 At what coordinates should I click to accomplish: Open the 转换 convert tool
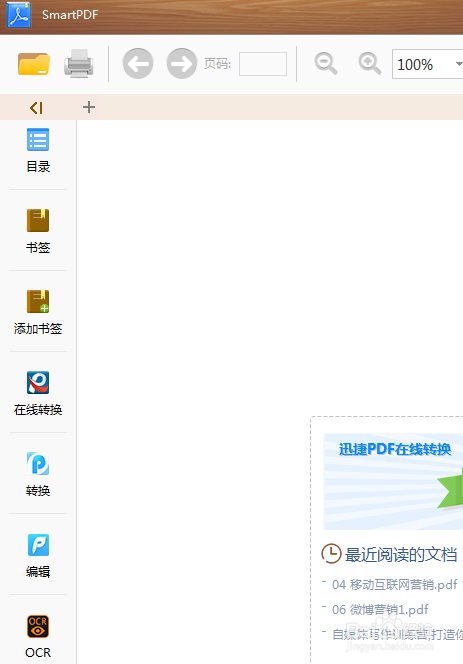(x=38, y=474)
